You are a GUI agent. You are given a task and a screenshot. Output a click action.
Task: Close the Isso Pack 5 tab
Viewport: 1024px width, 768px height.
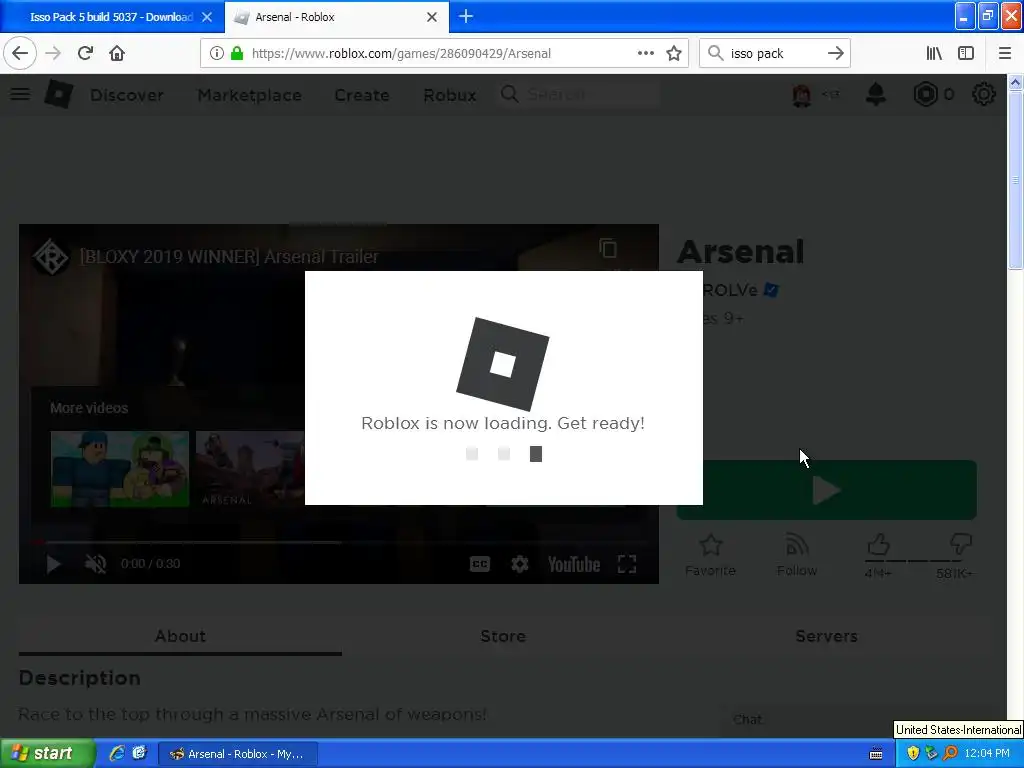(207, 17)
